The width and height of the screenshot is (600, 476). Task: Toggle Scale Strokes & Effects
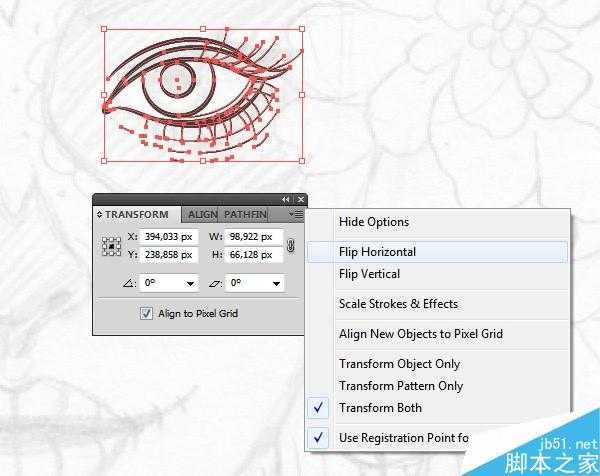tap(437, 304)
